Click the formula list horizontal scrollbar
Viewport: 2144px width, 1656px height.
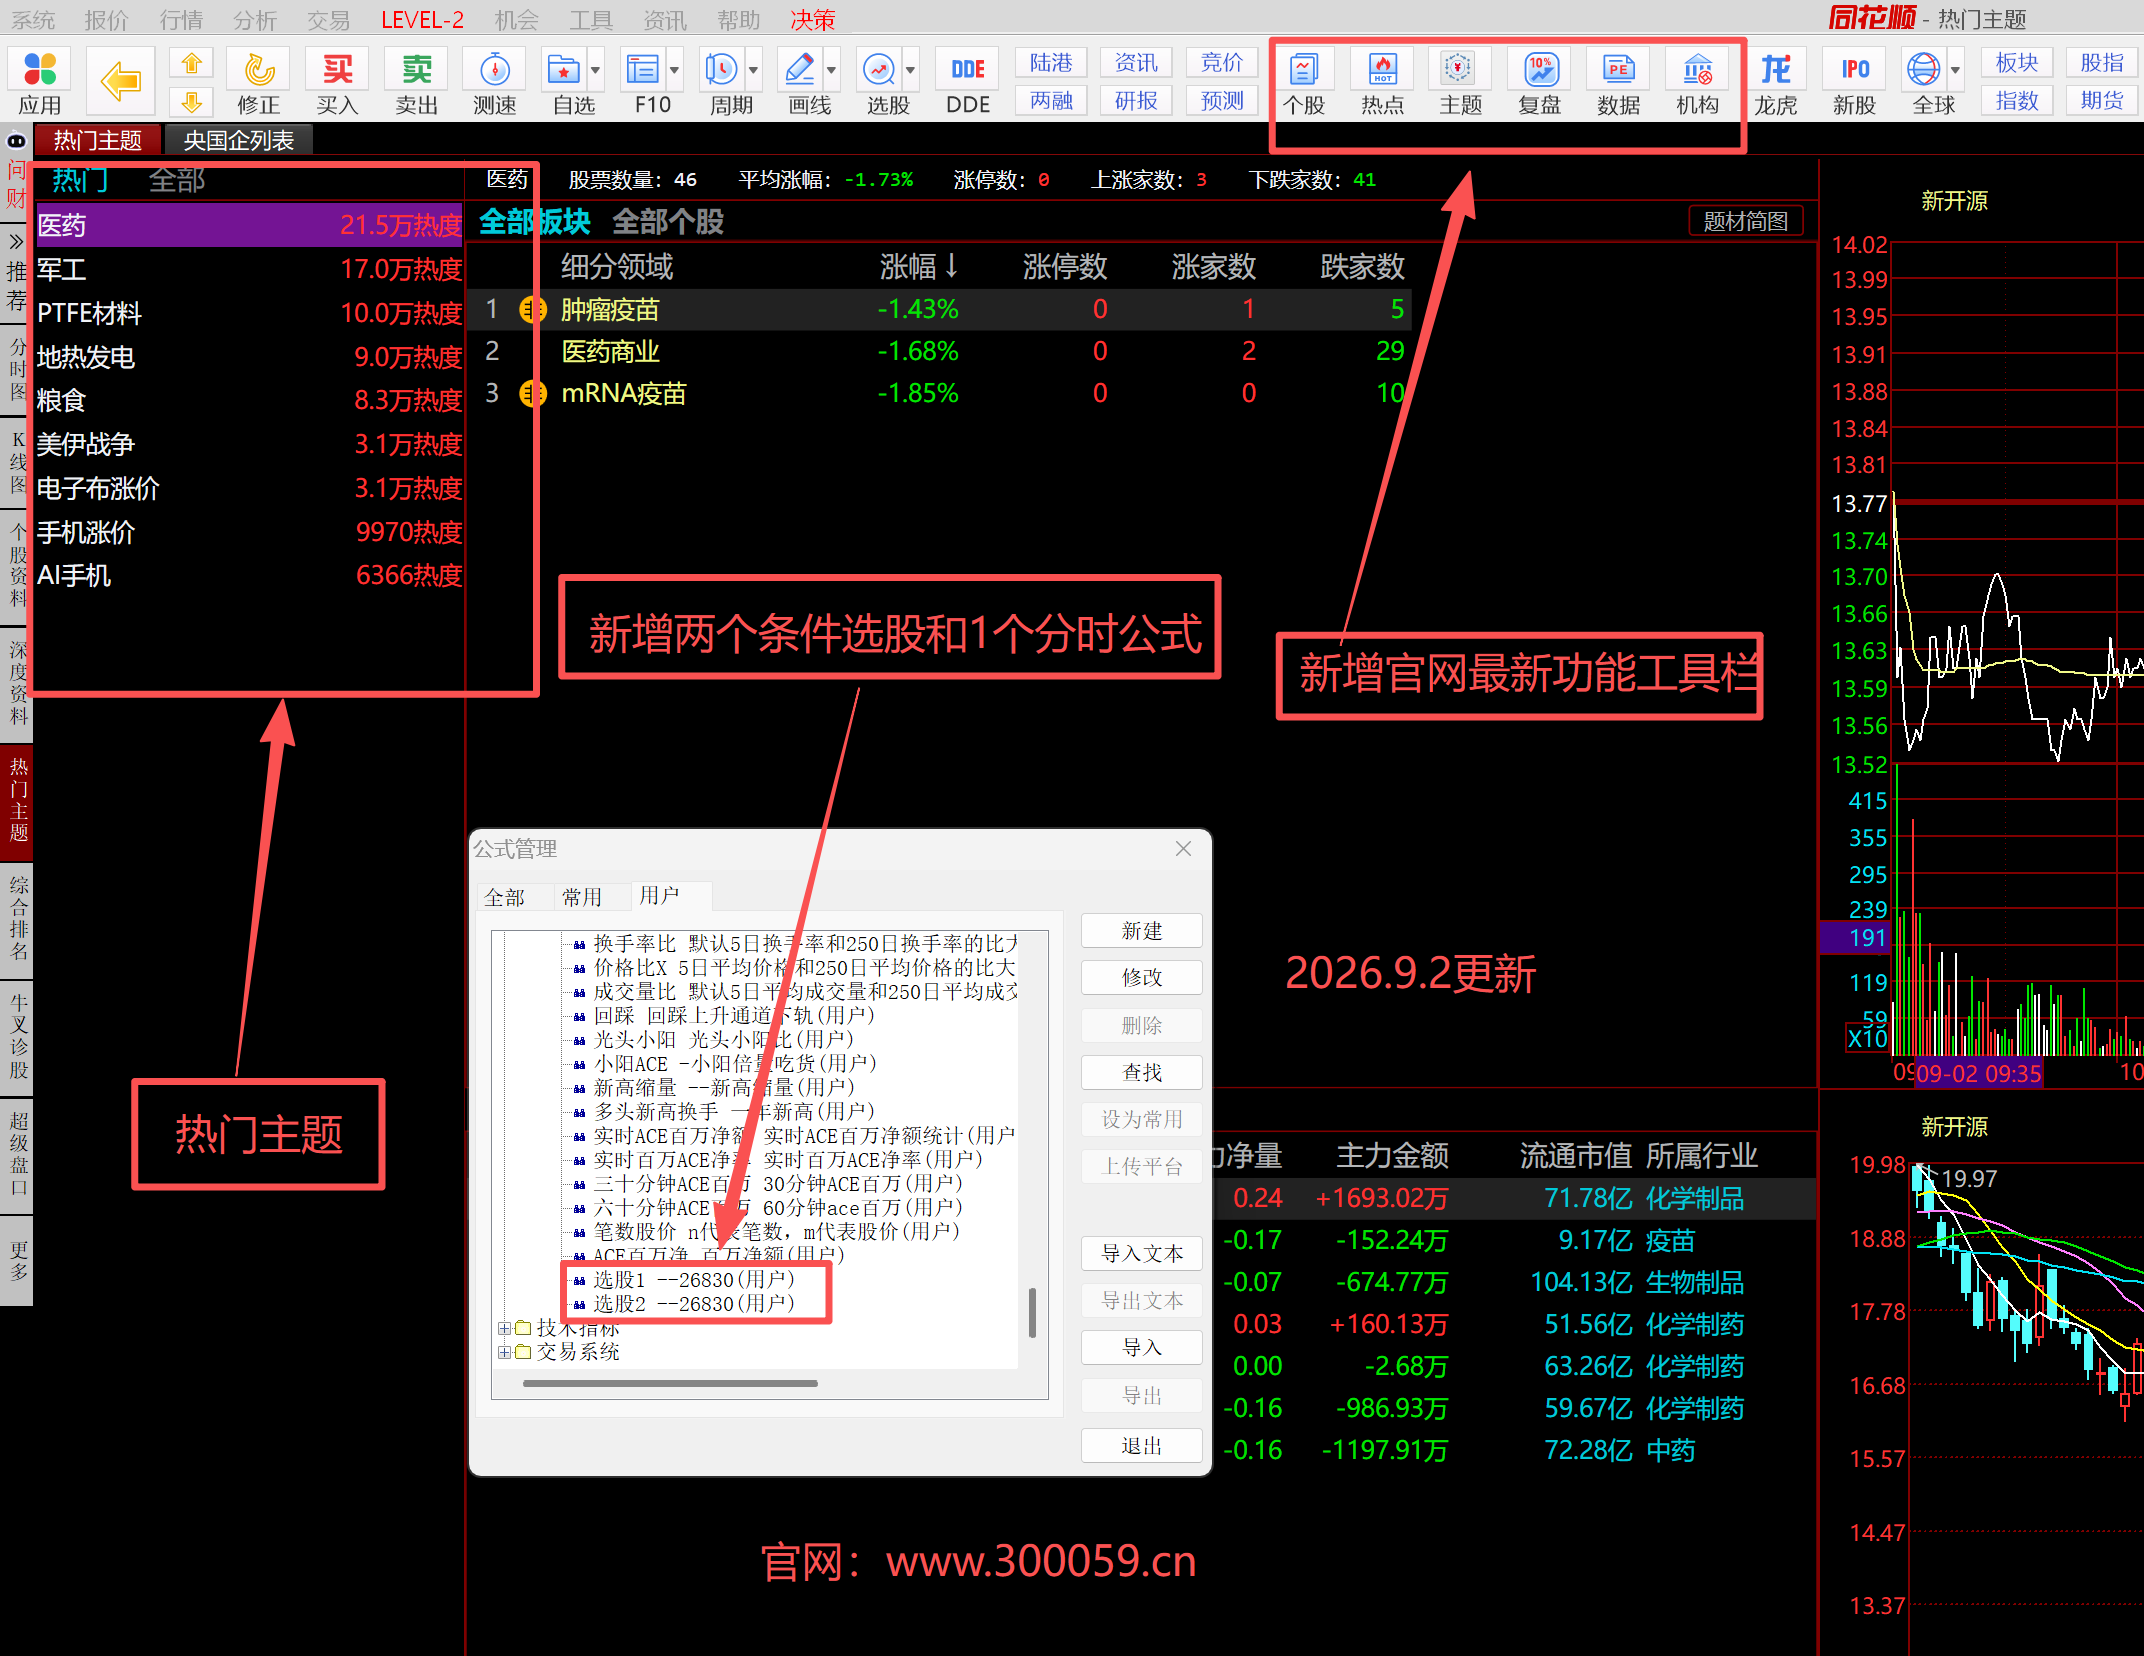point(670,1384)
